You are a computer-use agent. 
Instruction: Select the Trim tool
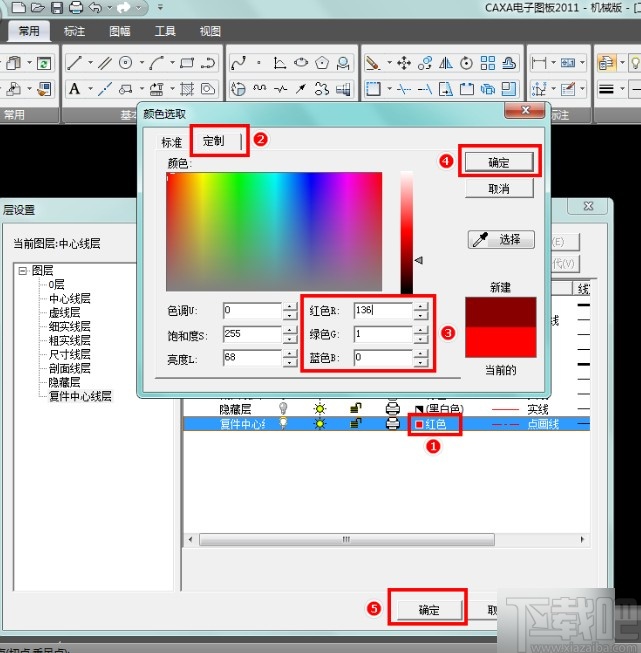pyautogui.click(x=404, y=88)
